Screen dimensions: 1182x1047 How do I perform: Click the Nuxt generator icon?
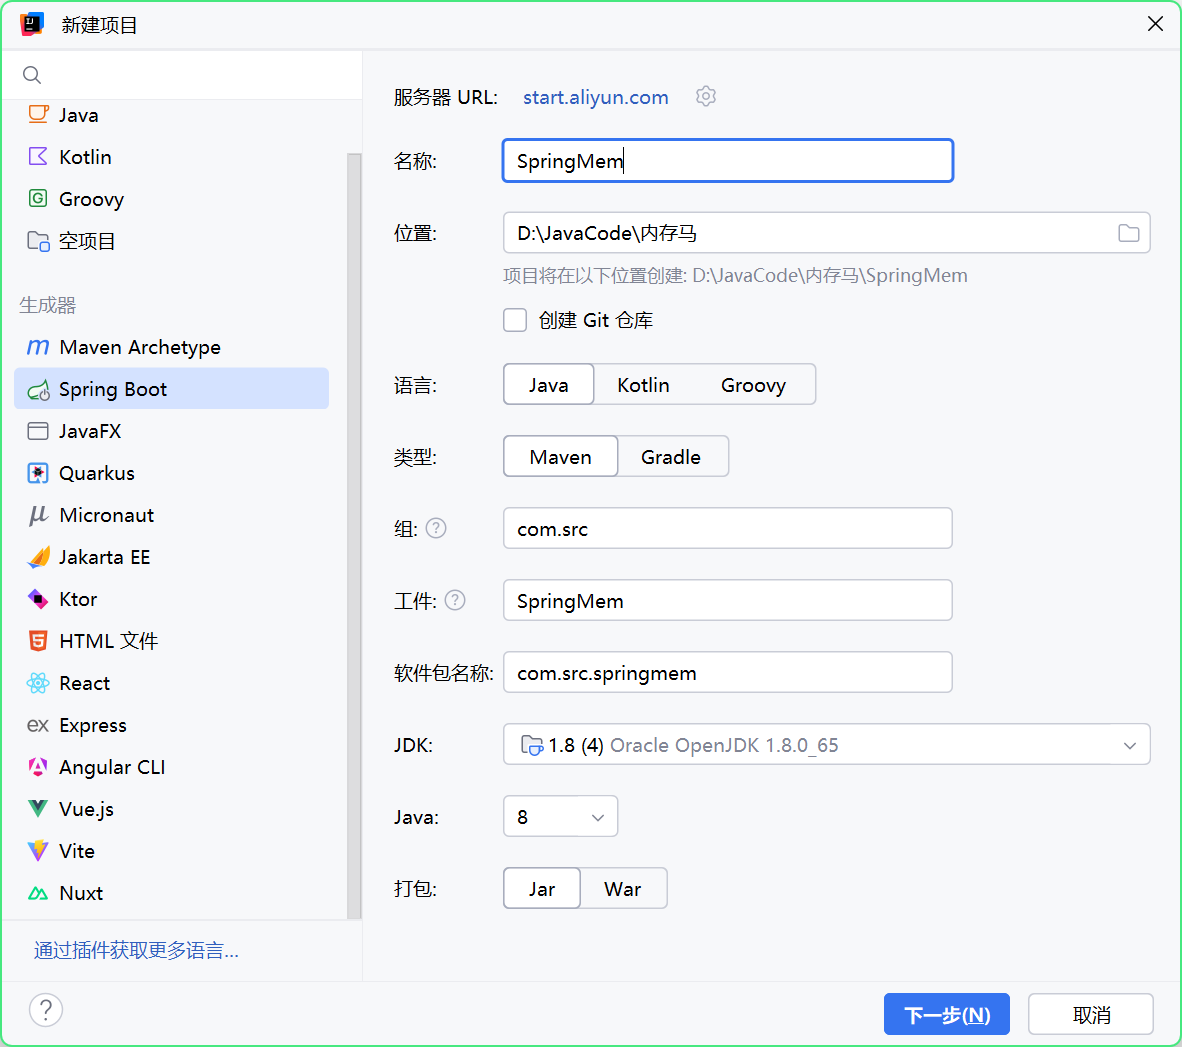[x=38, y=893]
